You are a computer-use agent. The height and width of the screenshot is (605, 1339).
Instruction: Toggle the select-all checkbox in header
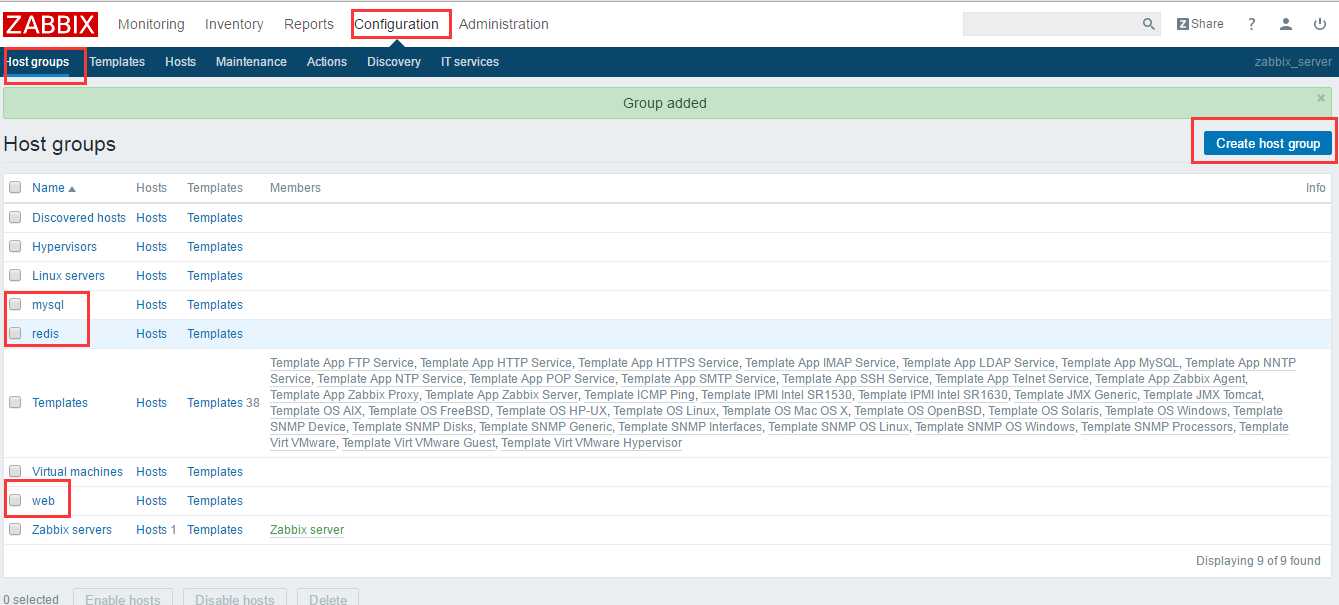pos(15,187)
